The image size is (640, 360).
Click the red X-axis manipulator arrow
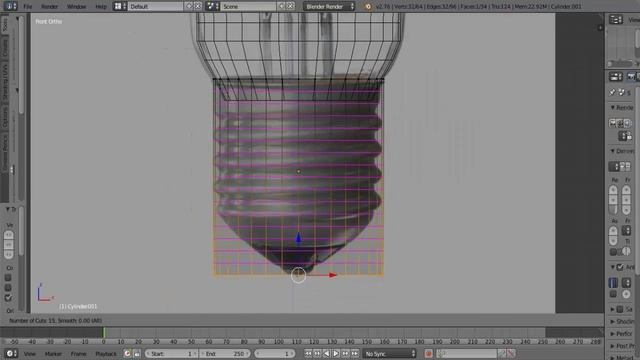click(x=332, y=275)
